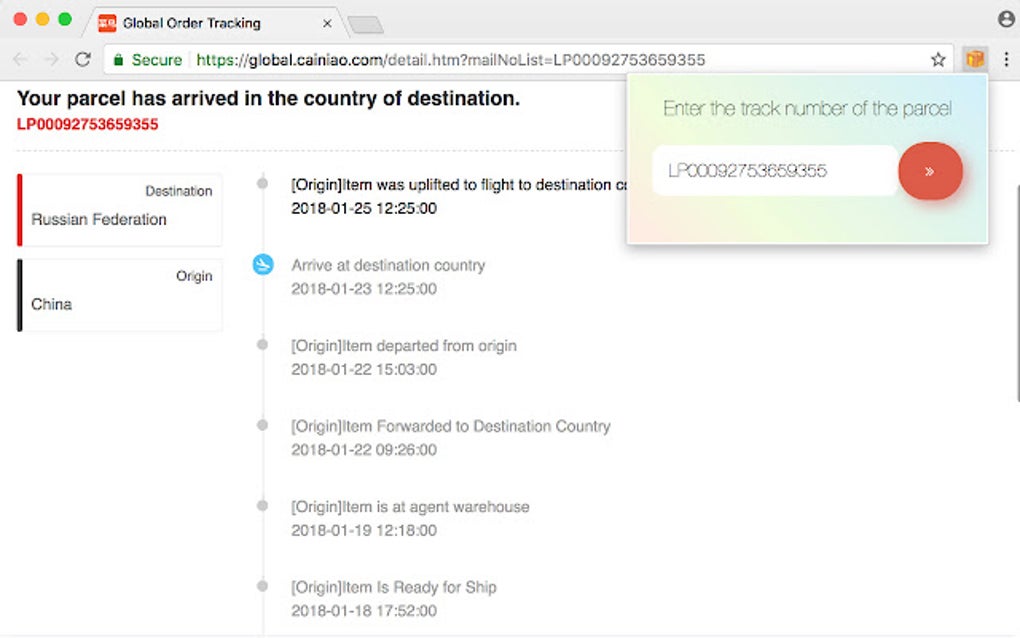Select the Russian Federation destination card
Screen dimensions: 1020x638
tap(120, 209)
